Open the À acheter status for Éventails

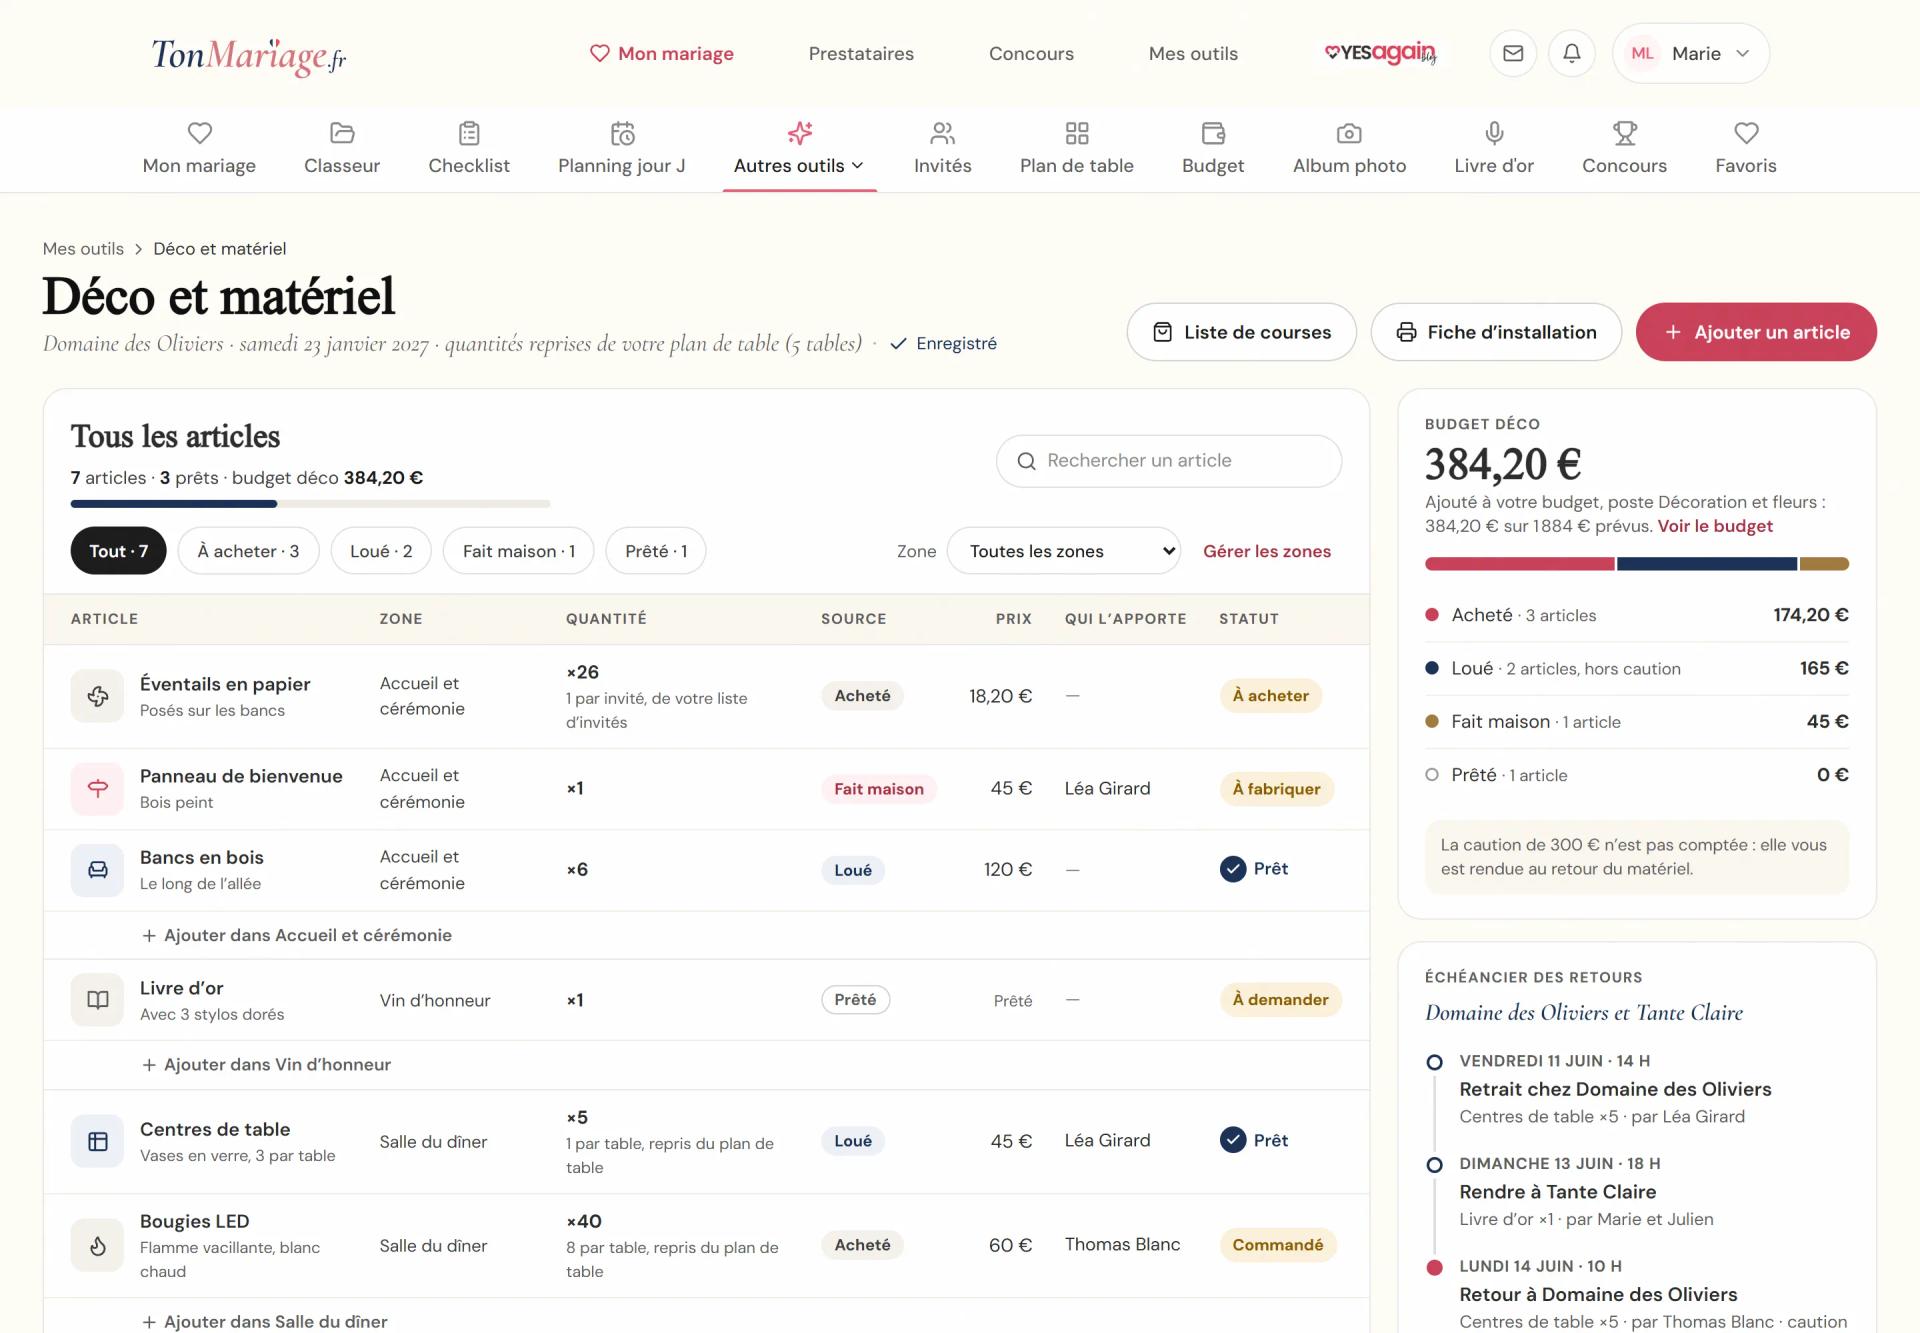coord(1270,696)
